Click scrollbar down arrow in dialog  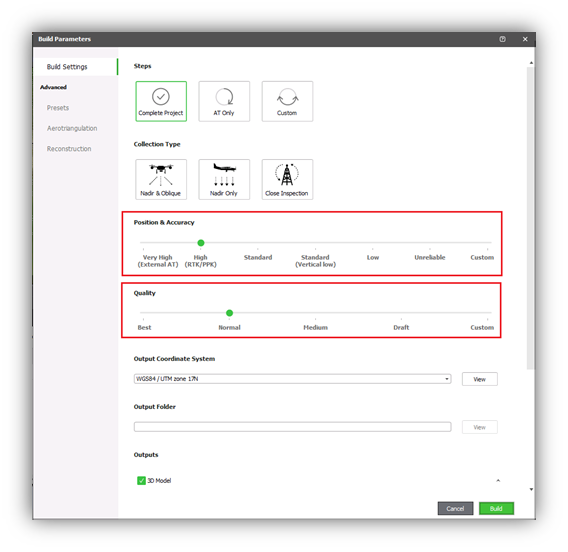(x=531, y=489)
